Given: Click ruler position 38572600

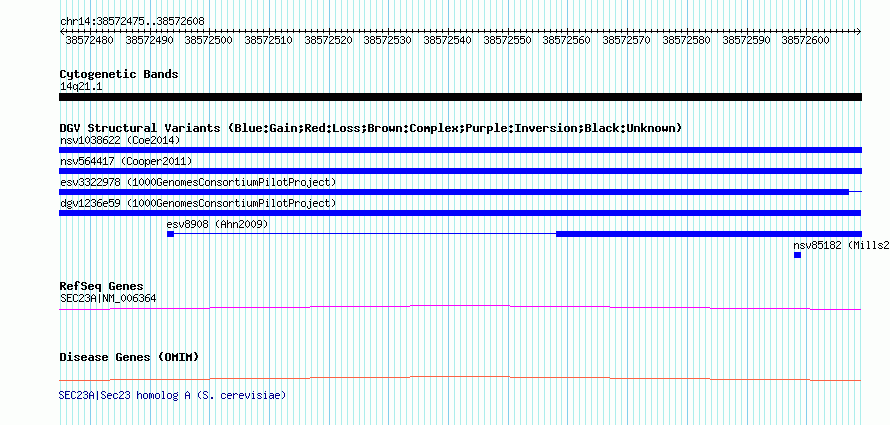Looking at the screenshot, I should (805, 40).
